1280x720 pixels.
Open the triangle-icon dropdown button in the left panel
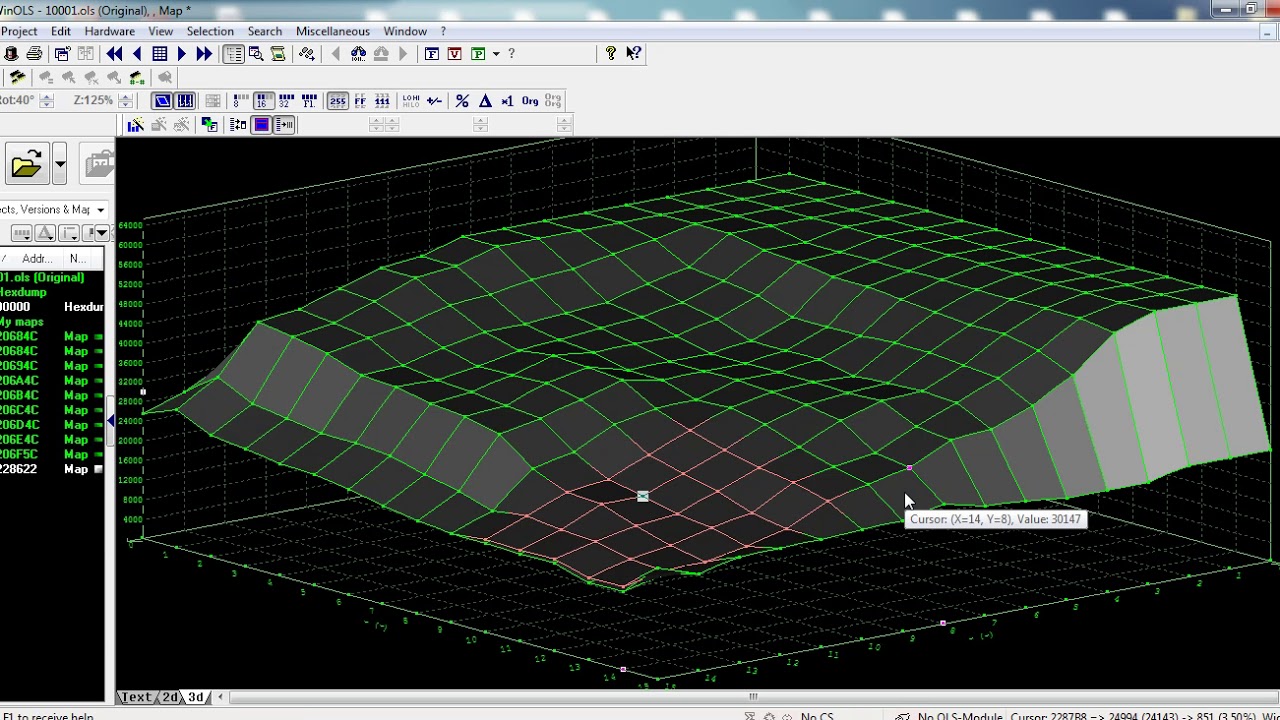pos(44,233)
